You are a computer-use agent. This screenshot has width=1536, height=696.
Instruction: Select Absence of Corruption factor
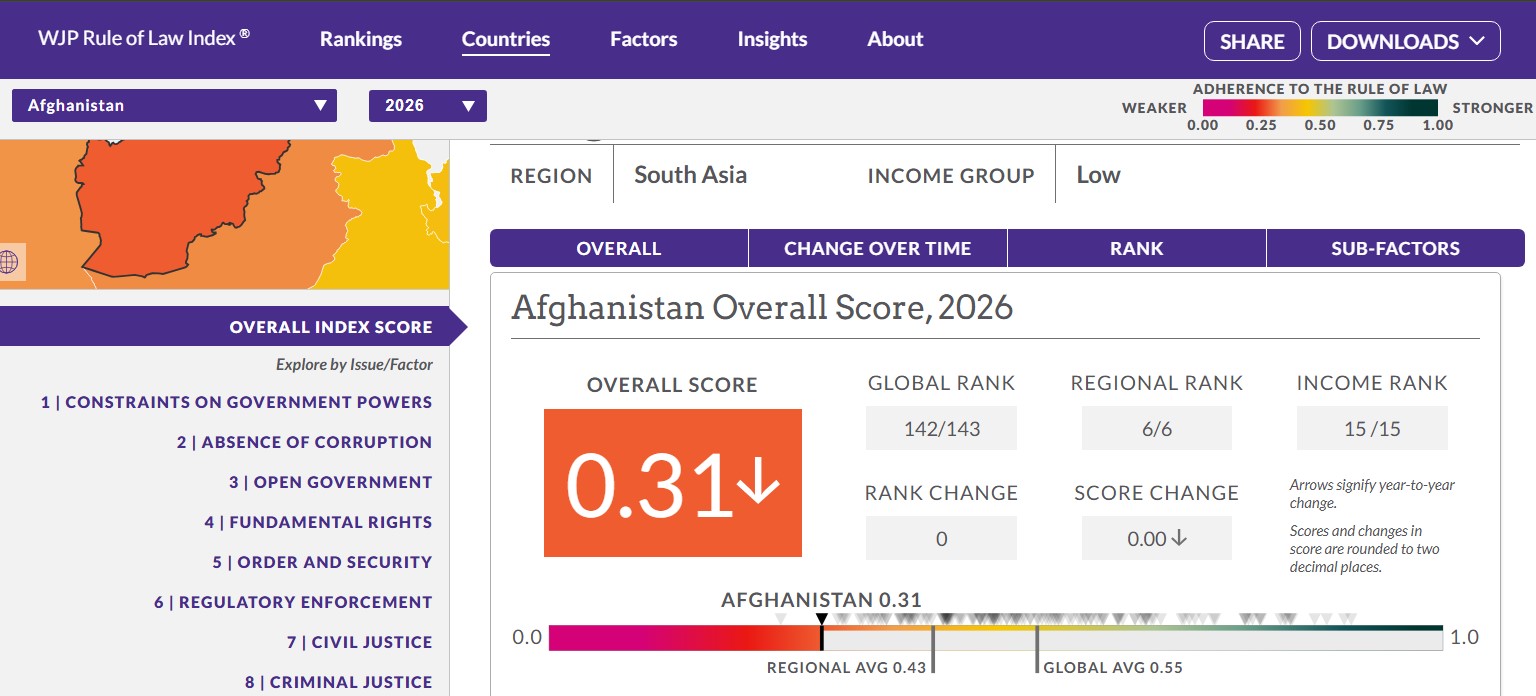pos(304,442)
